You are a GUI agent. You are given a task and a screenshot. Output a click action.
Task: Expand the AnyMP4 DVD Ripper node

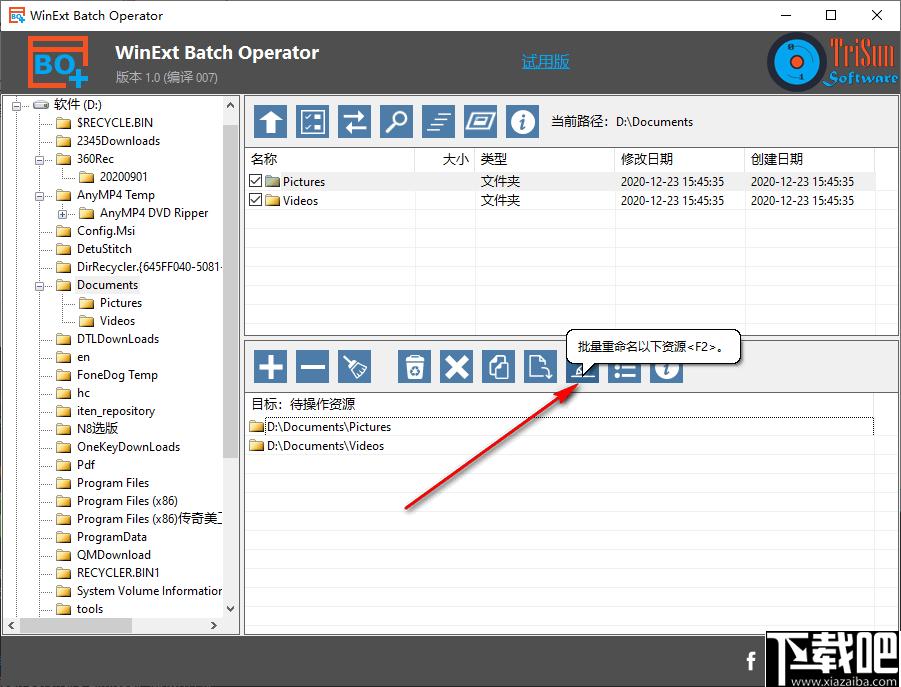[x=62, y=214]
